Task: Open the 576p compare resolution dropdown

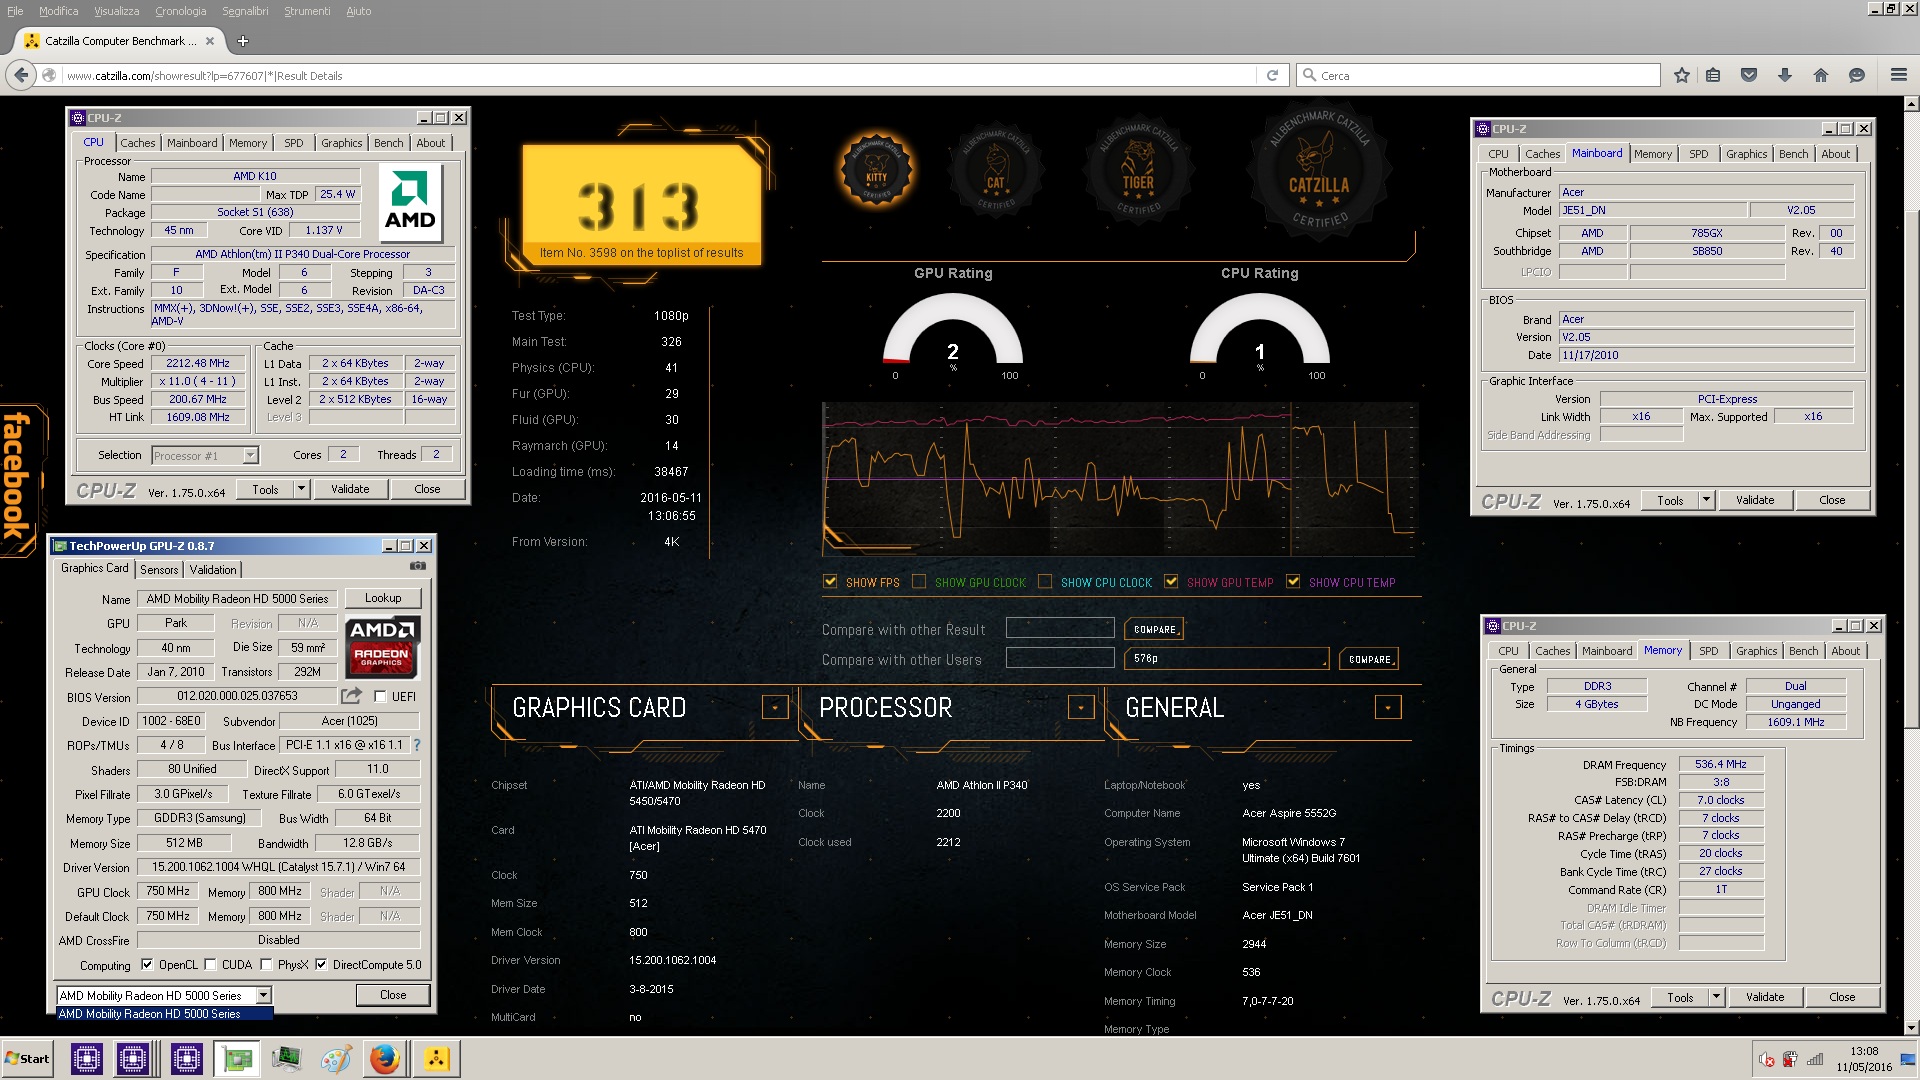Action: [x=1227, y=658]
